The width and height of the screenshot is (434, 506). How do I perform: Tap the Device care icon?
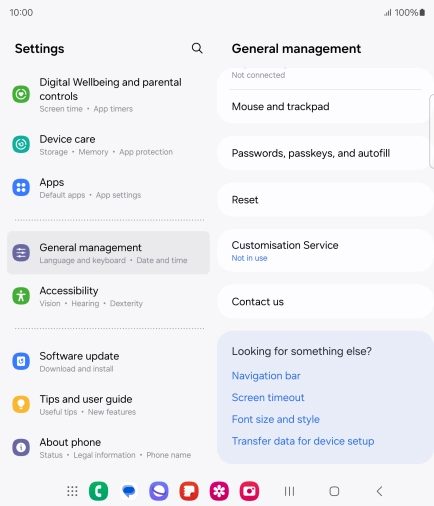click(x=21, y=144)
